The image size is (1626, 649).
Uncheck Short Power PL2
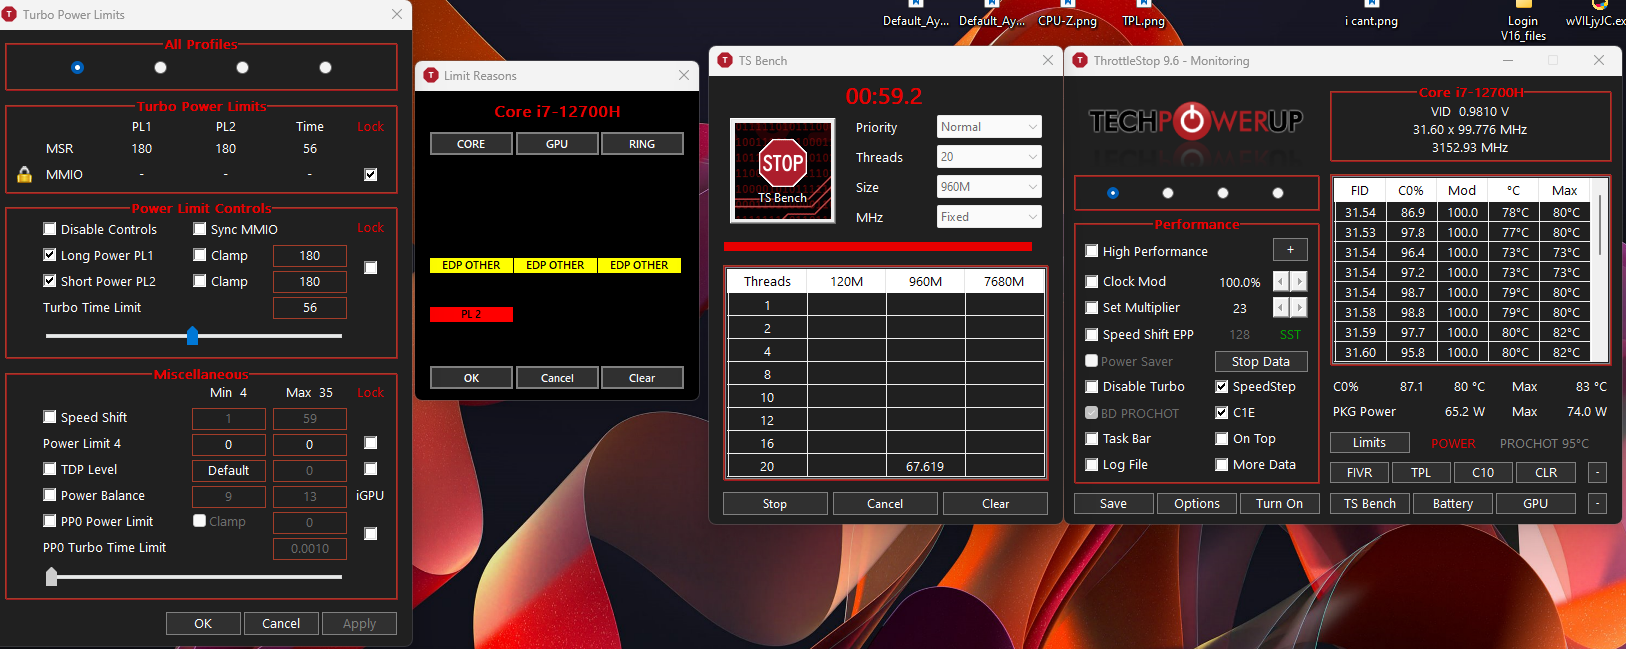point(50,281)
